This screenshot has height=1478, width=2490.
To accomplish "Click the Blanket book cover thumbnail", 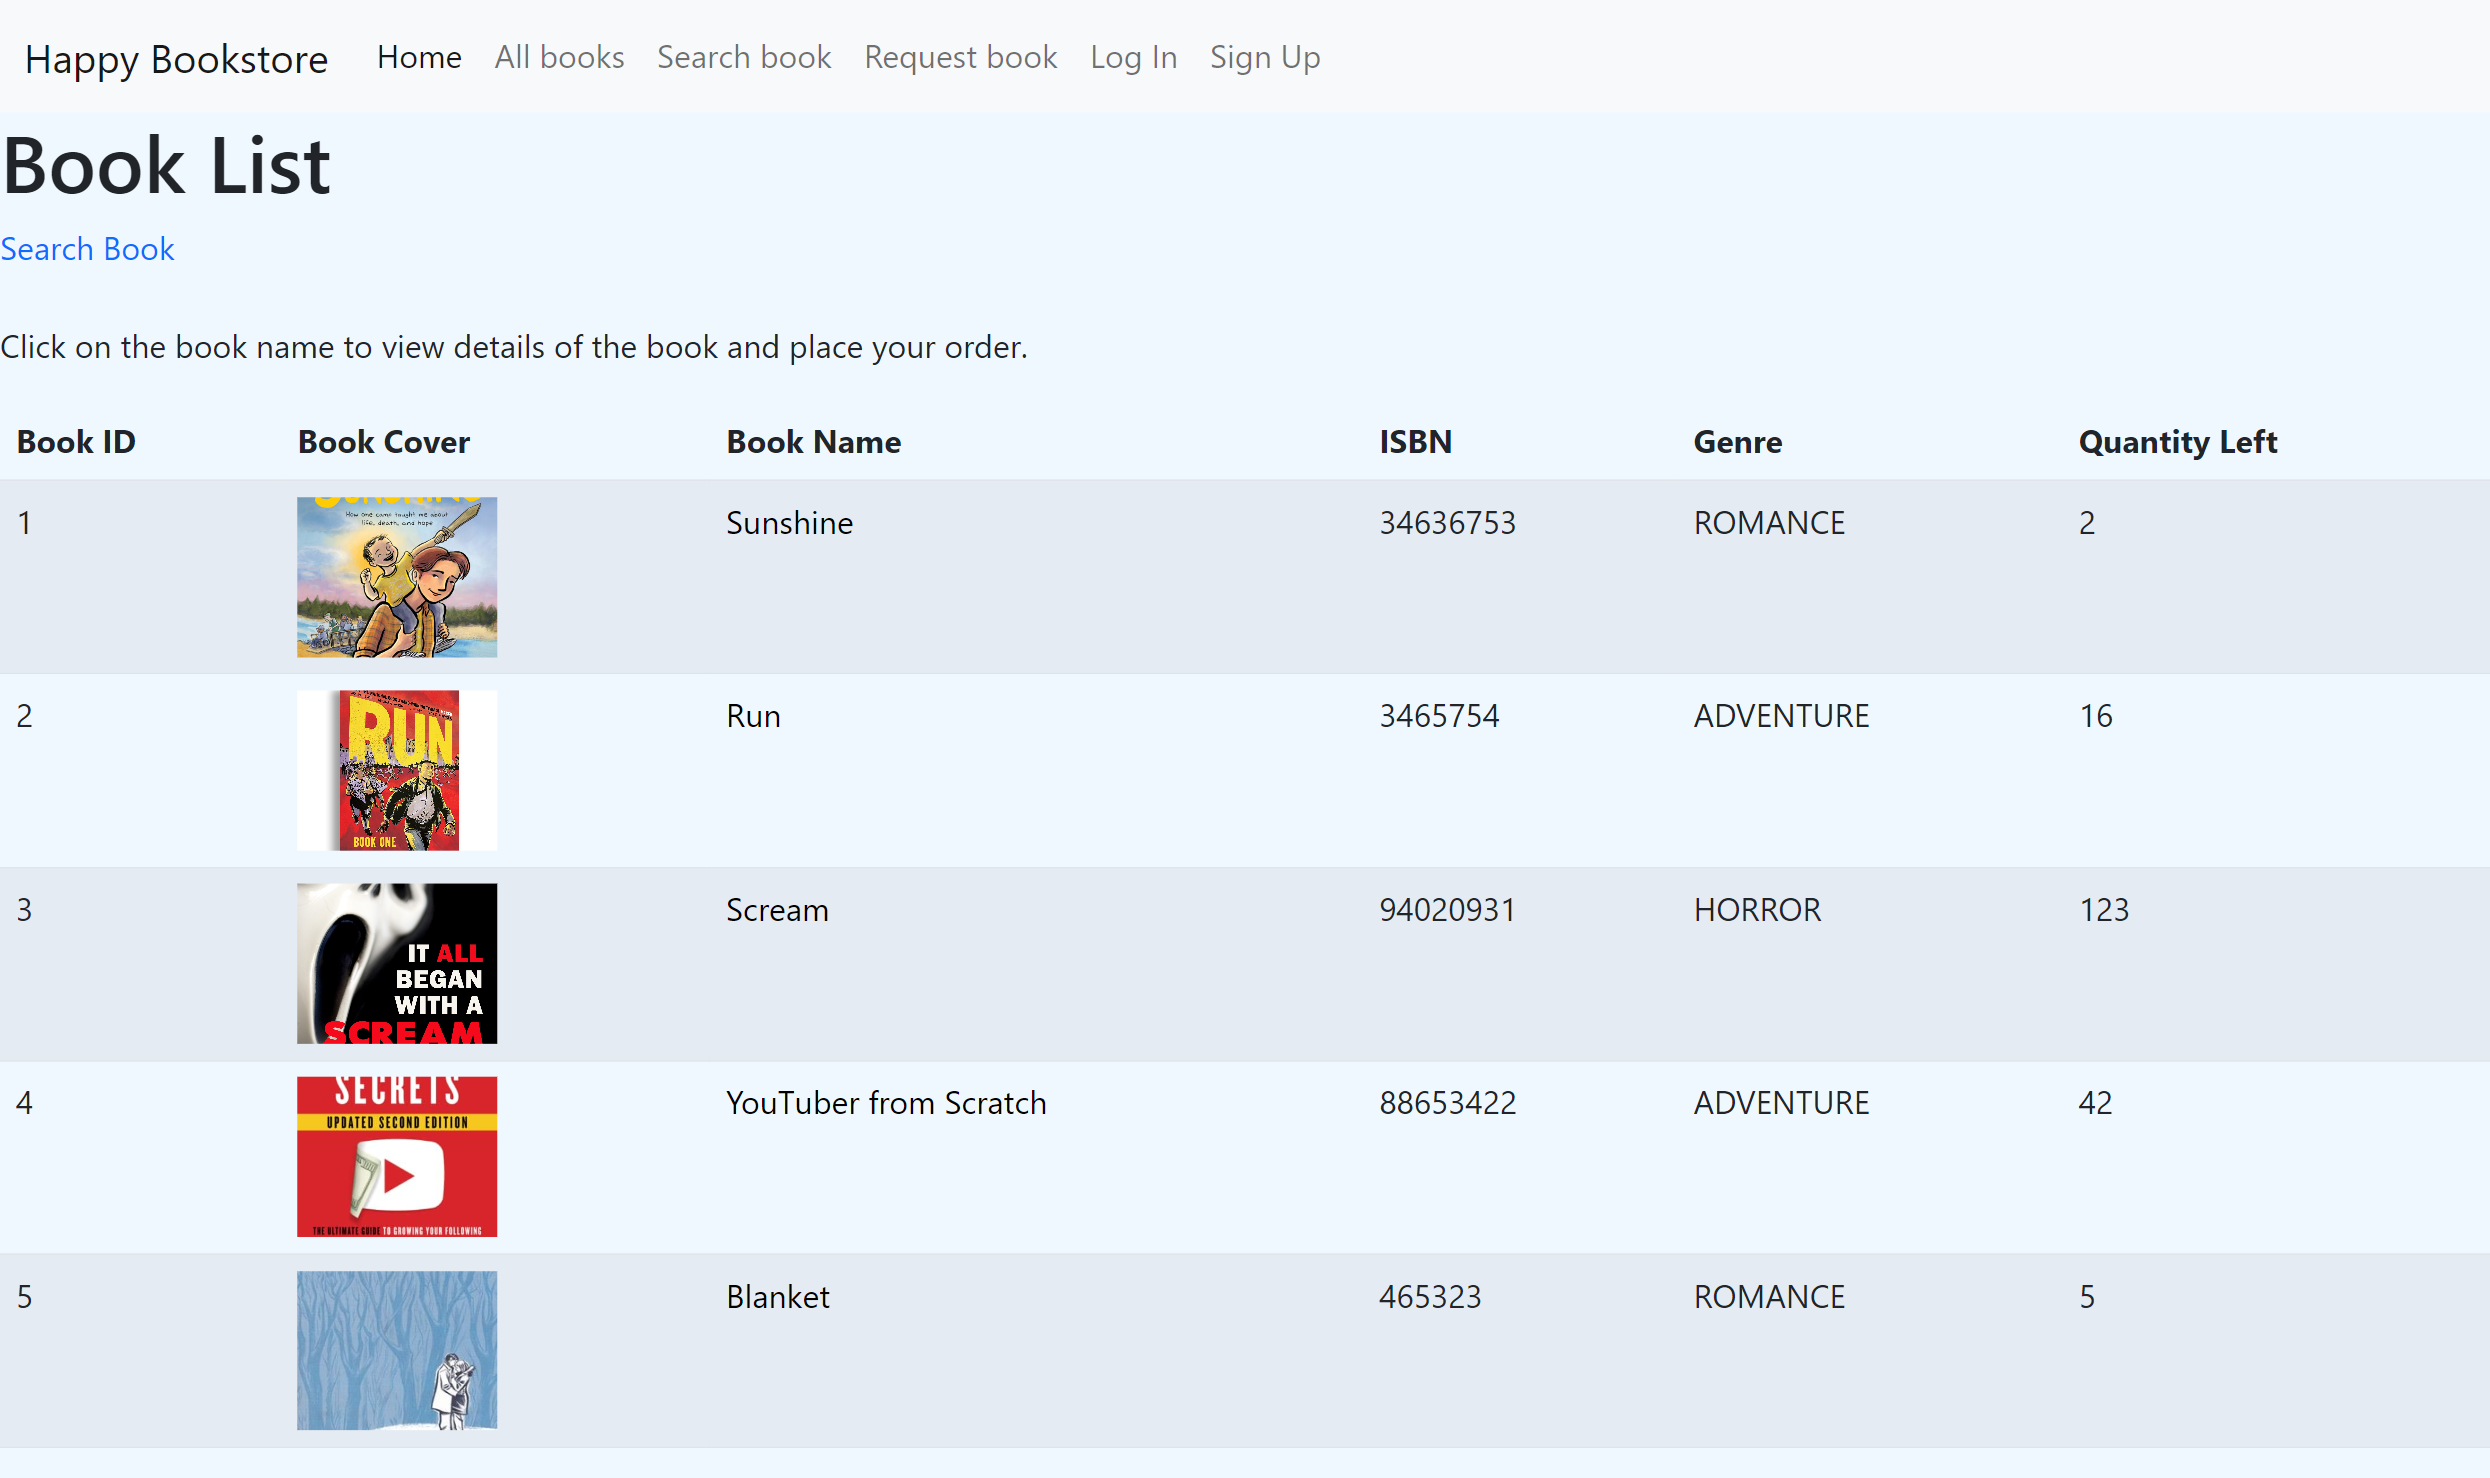I will 397,1350.
